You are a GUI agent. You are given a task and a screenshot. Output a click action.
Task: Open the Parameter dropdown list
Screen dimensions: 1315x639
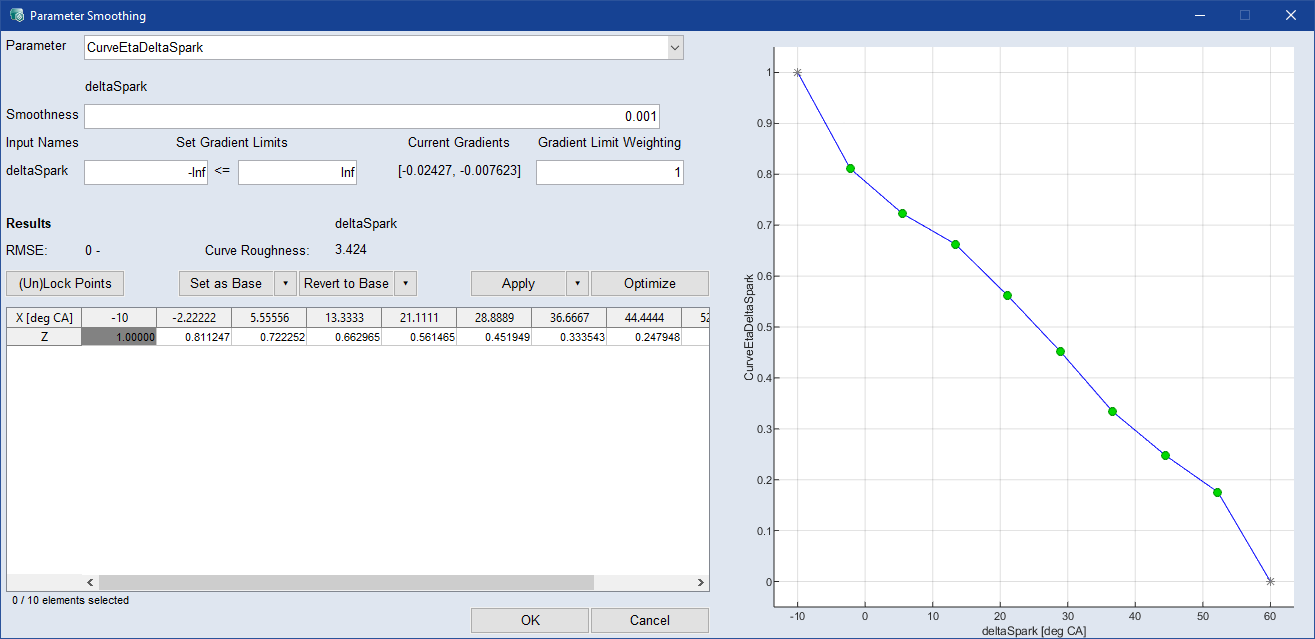[675, 47]
